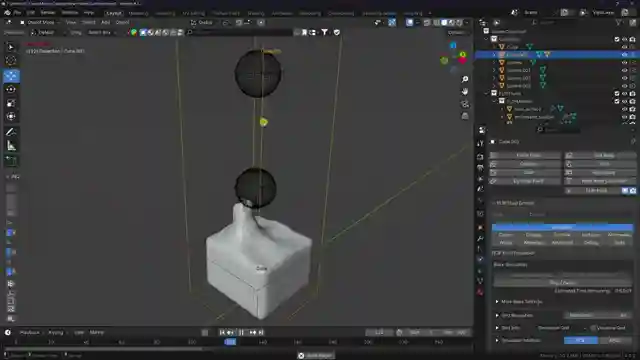Click the viewport pan hand icon
The width and height of the screenshot is (640, 360).
pyautogui.click(x=465, y=91)
